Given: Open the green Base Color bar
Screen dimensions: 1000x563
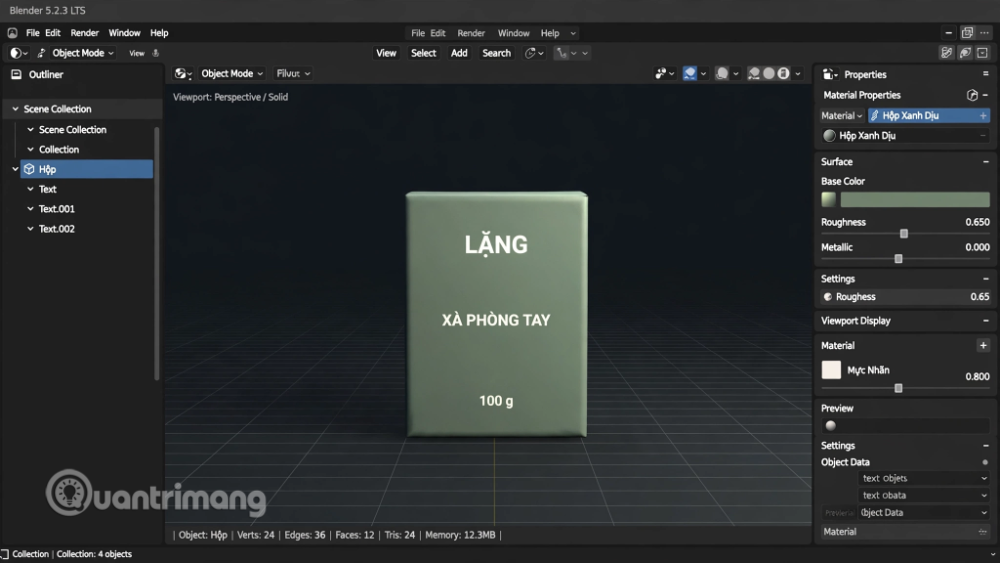Looking at the screenshot, I should [x=915, y=200].
